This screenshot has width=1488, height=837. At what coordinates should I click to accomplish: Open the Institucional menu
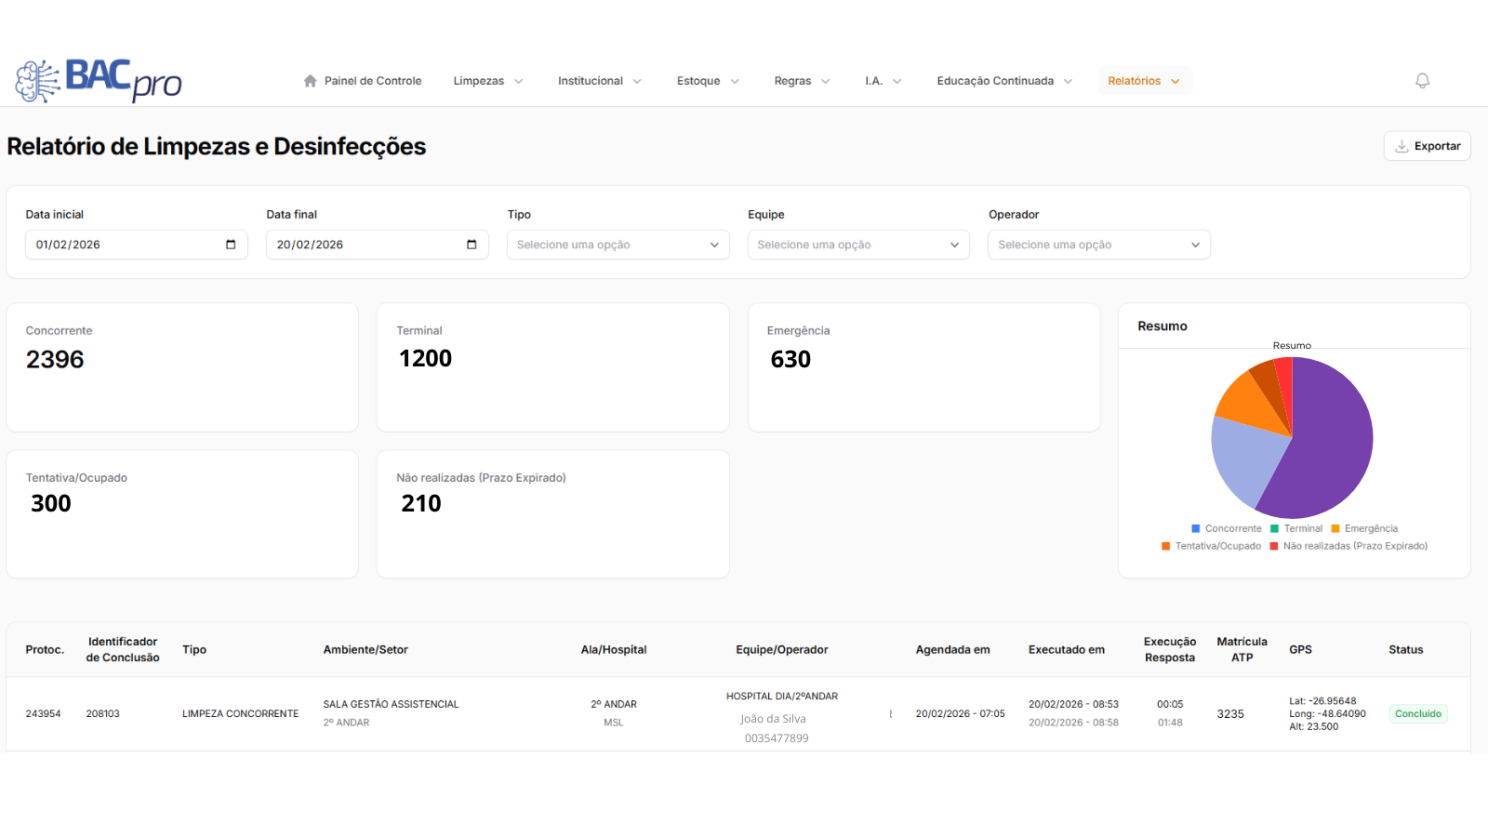(x=600, y=81)
